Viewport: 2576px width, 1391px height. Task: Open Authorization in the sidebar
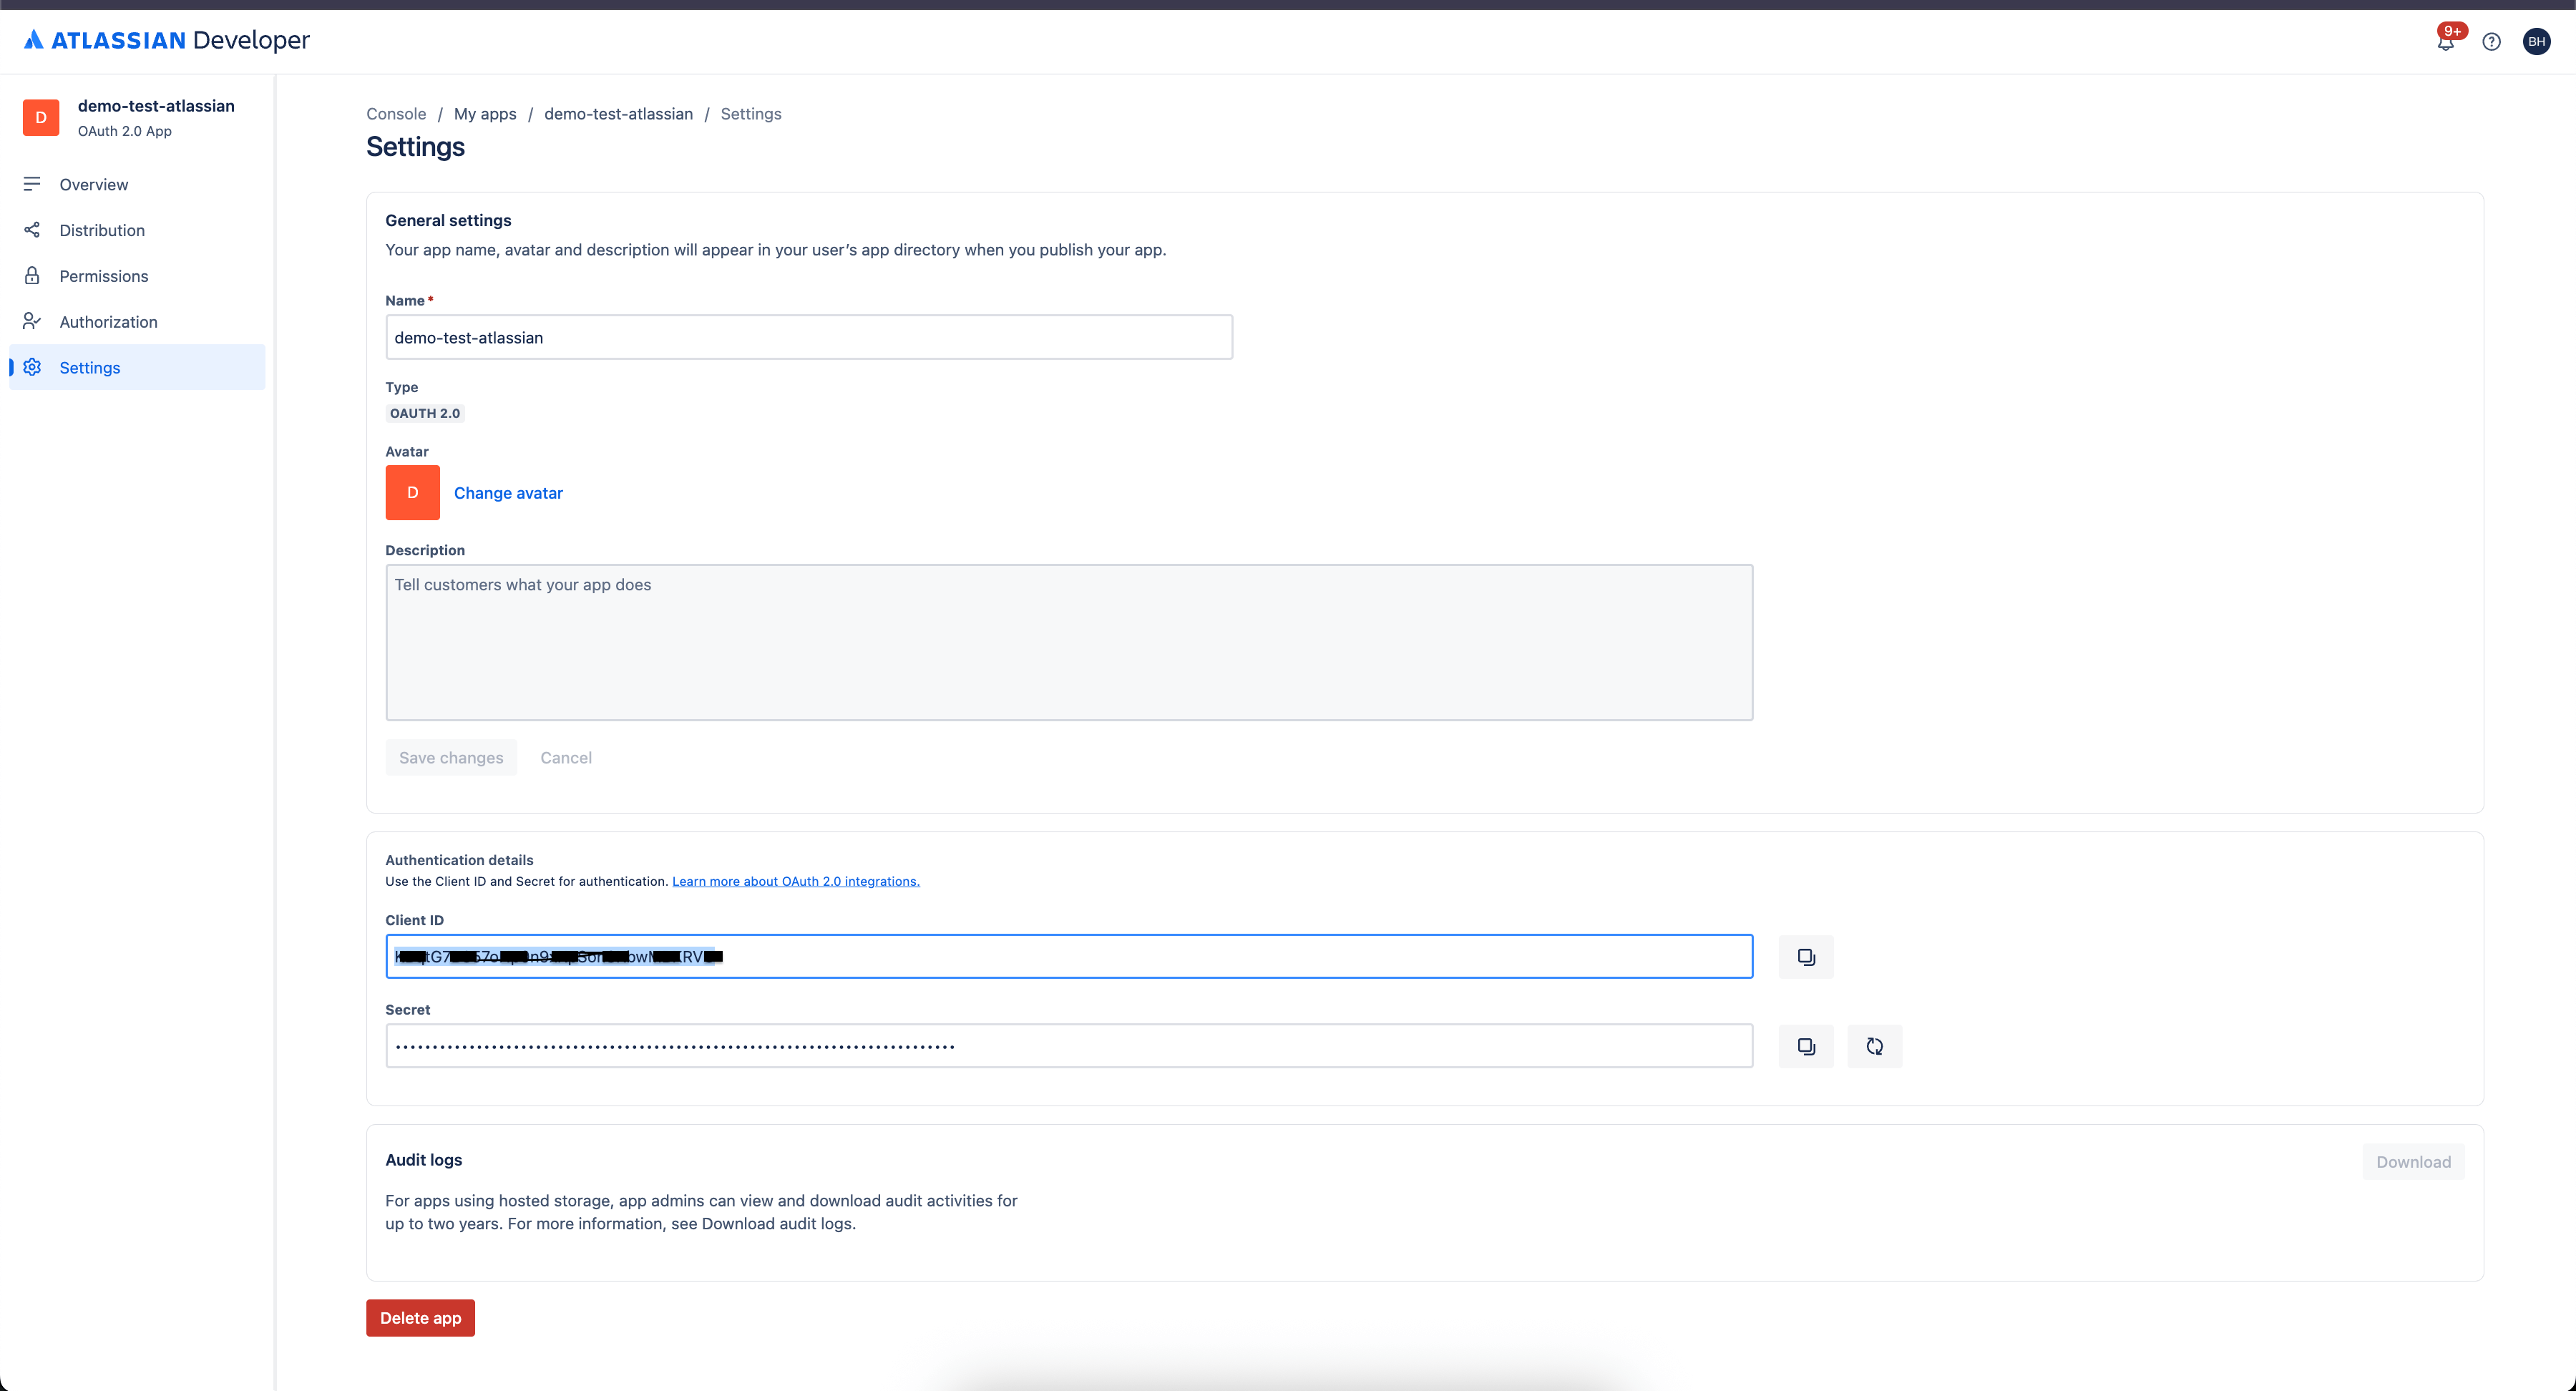pyautogui.click(x=137, y=322)
